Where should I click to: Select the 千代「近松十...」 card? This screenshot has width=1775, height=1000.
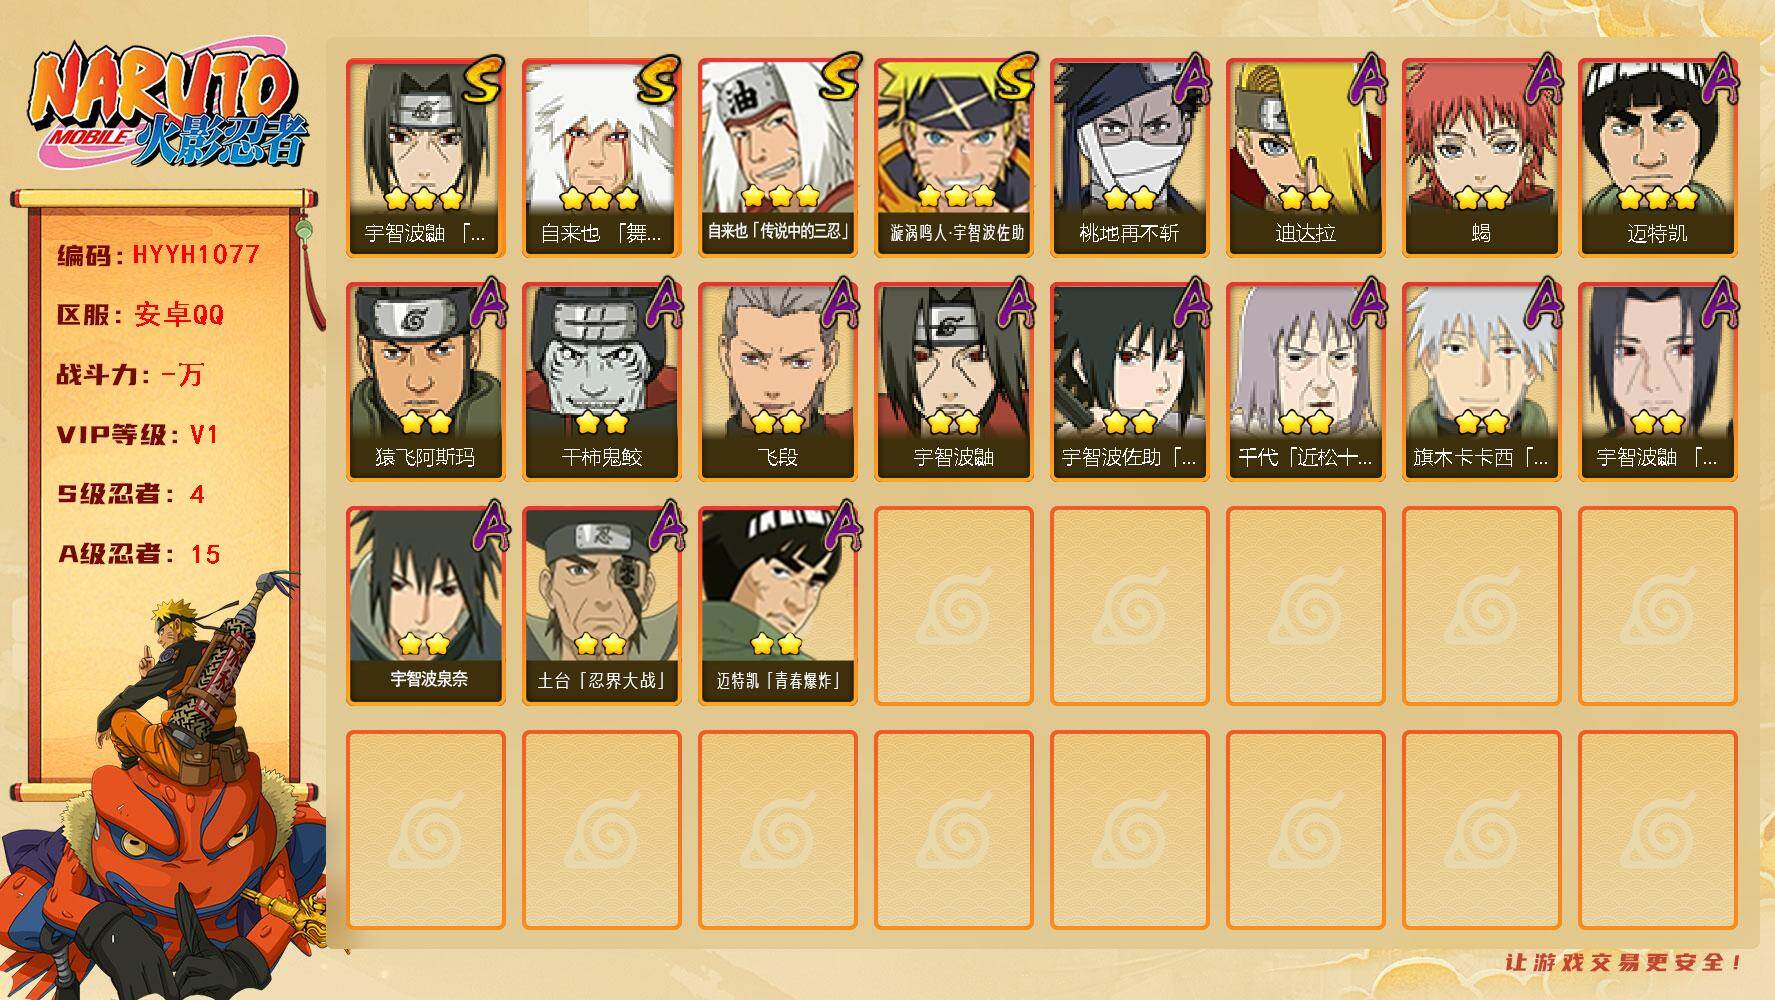1305,381
